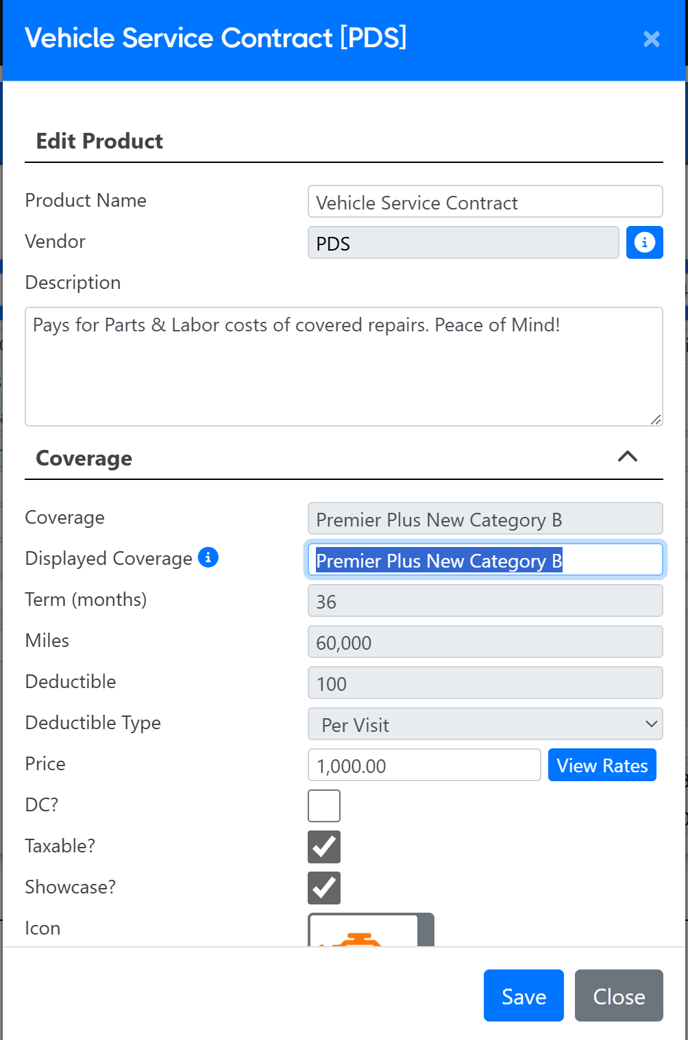Click the Product Name input field
688x1040 pixels.
pyautogui.click(x=485, y=202)
